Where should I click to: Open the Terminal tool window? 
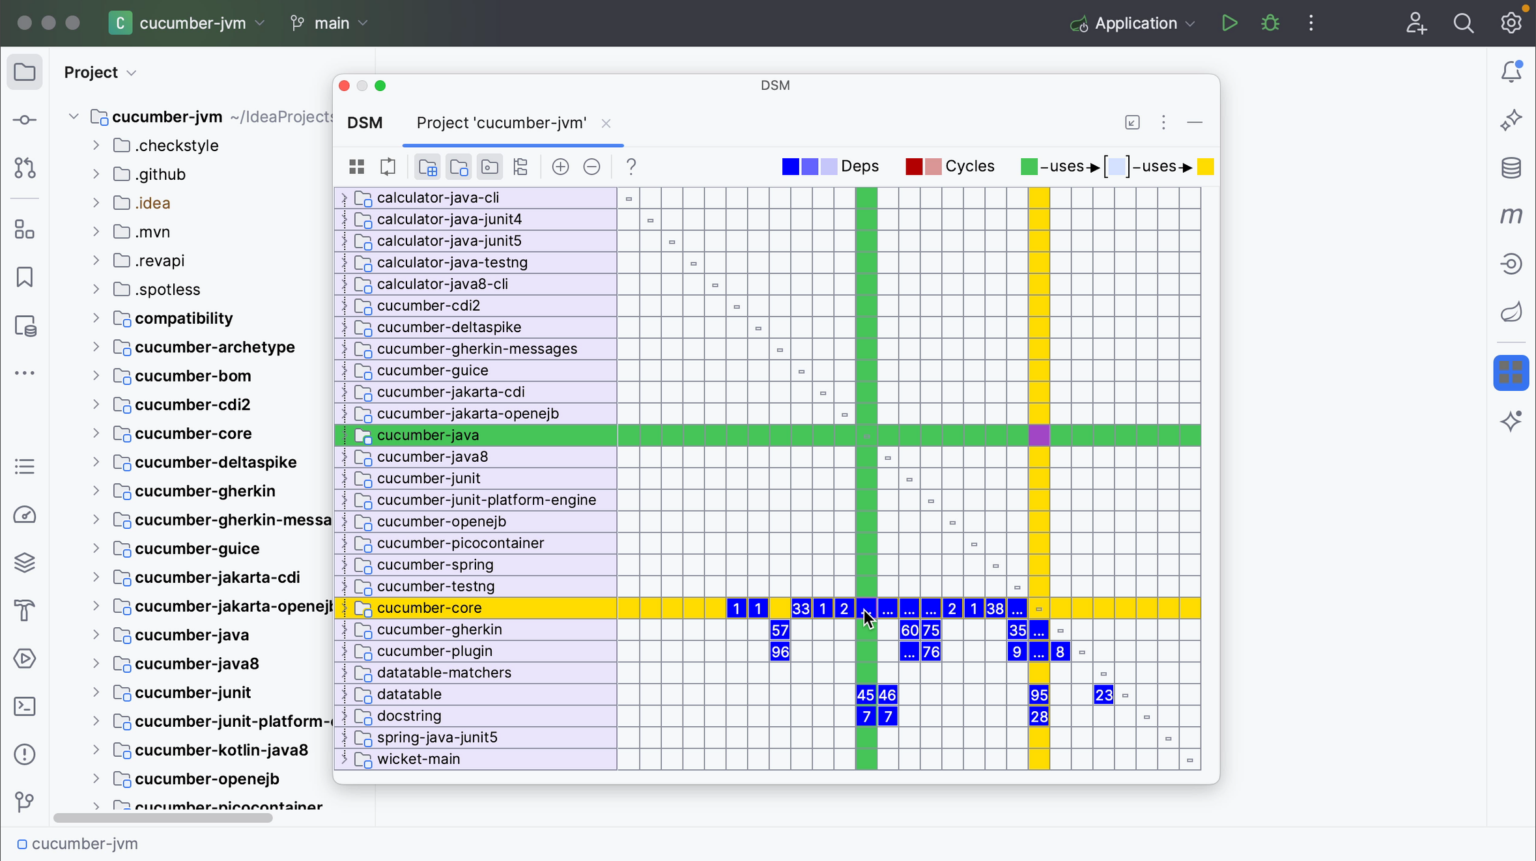click(x=25, y=706)
